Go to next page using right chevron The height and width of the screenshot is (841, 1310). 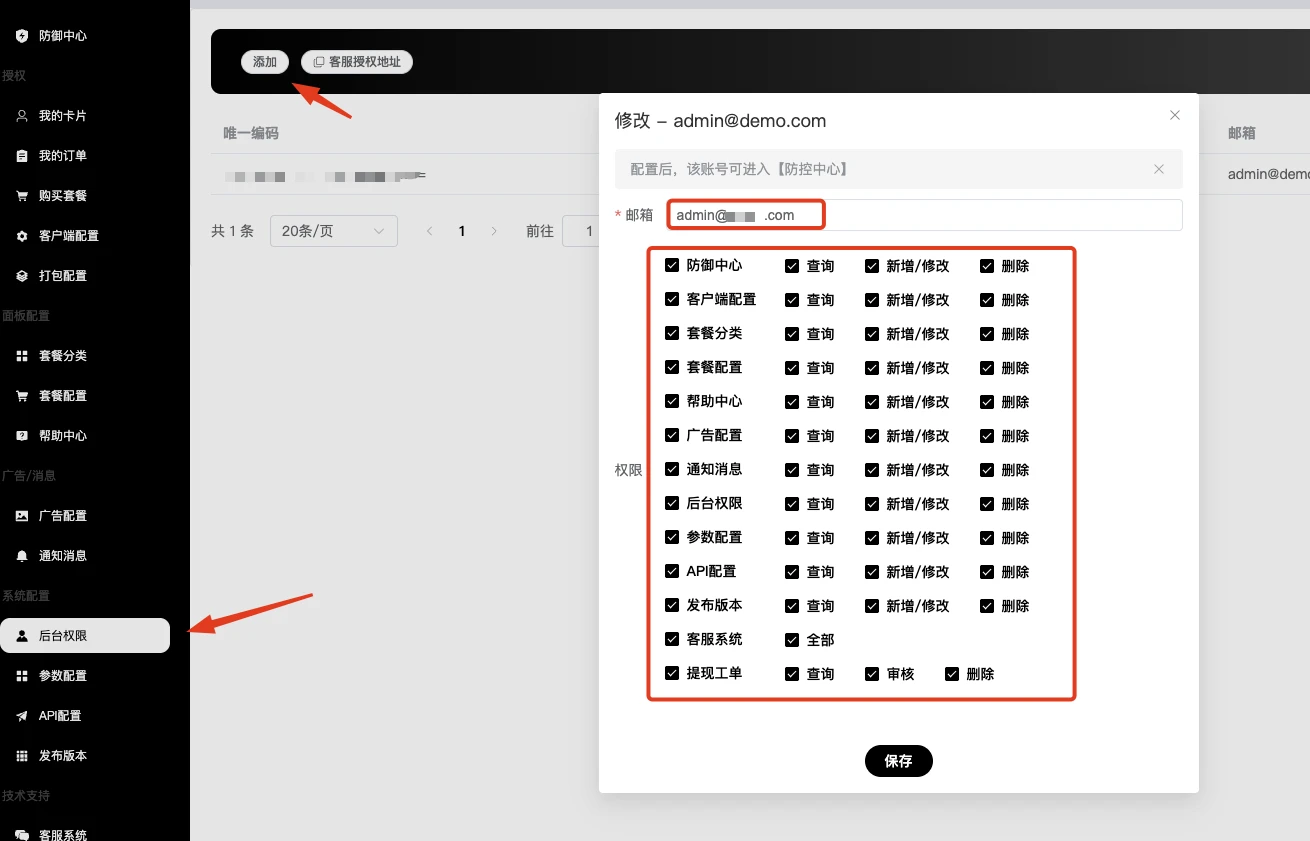[494, 231]
